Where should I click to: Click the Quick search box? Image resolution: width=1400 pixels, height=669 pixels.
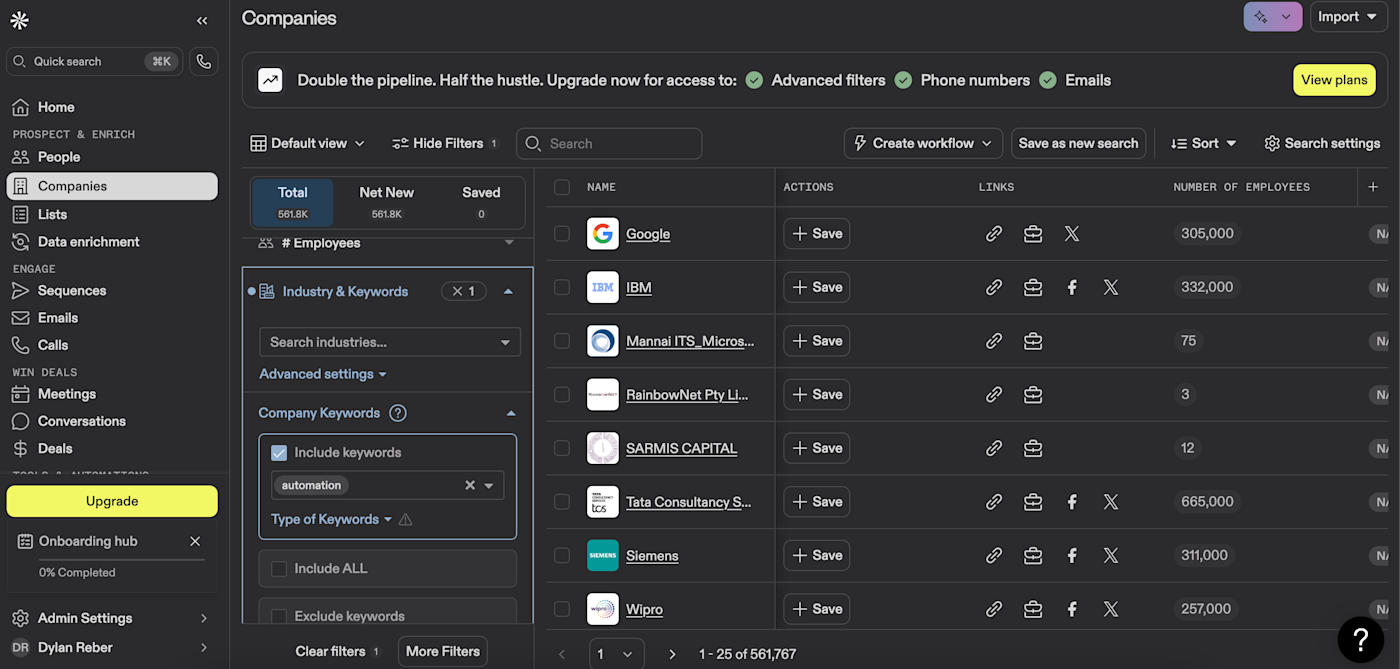pyautogui.click(x=95, y=61)
